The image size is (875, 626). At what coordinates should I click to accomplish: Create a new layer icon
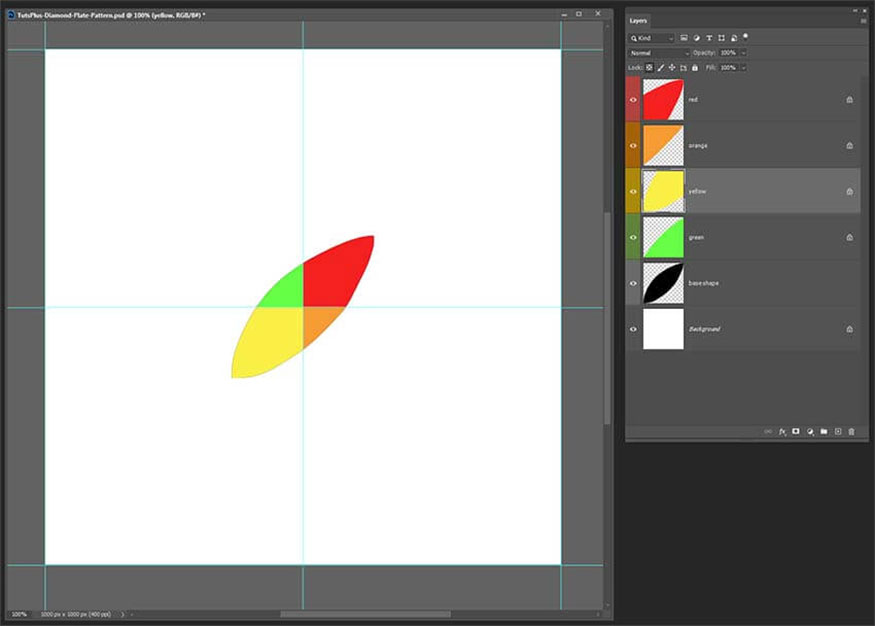838,431
